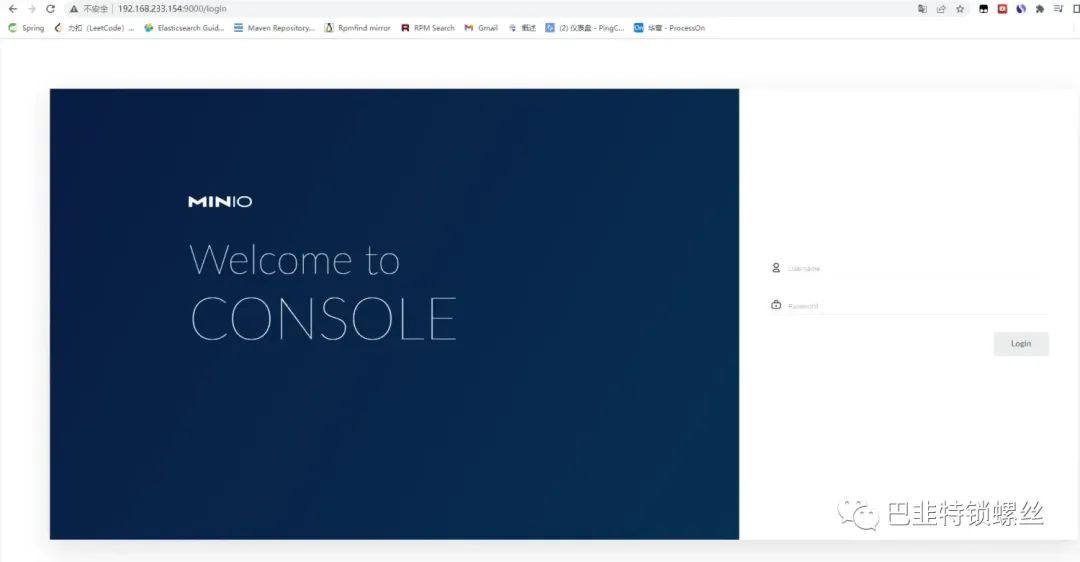Click the 'CONSOLE' heading text
This screenshot has width=1080, height=562.
(323, 319)
